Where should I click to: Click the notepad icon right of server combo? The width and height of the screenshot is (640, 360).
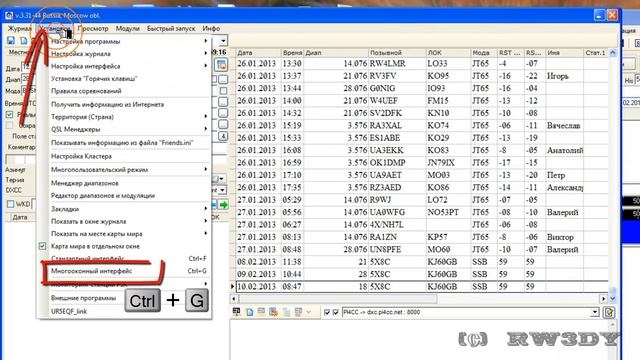point(609,313)
